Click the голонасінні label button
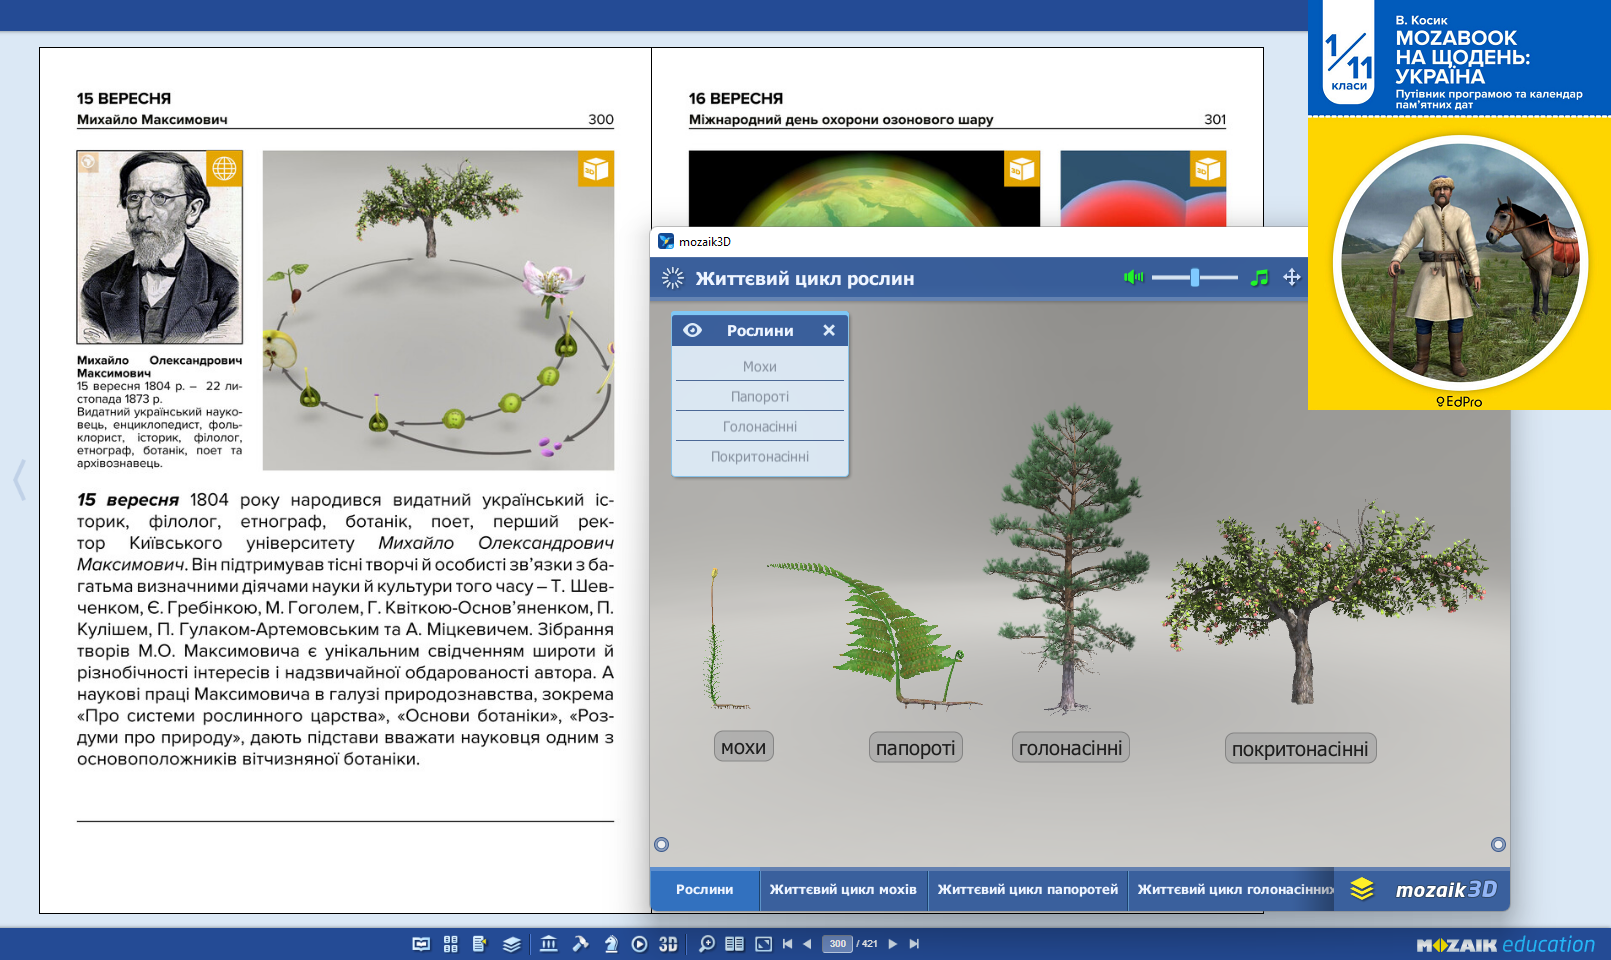This screenshot has height=960, width=1611. point(1071,748)
